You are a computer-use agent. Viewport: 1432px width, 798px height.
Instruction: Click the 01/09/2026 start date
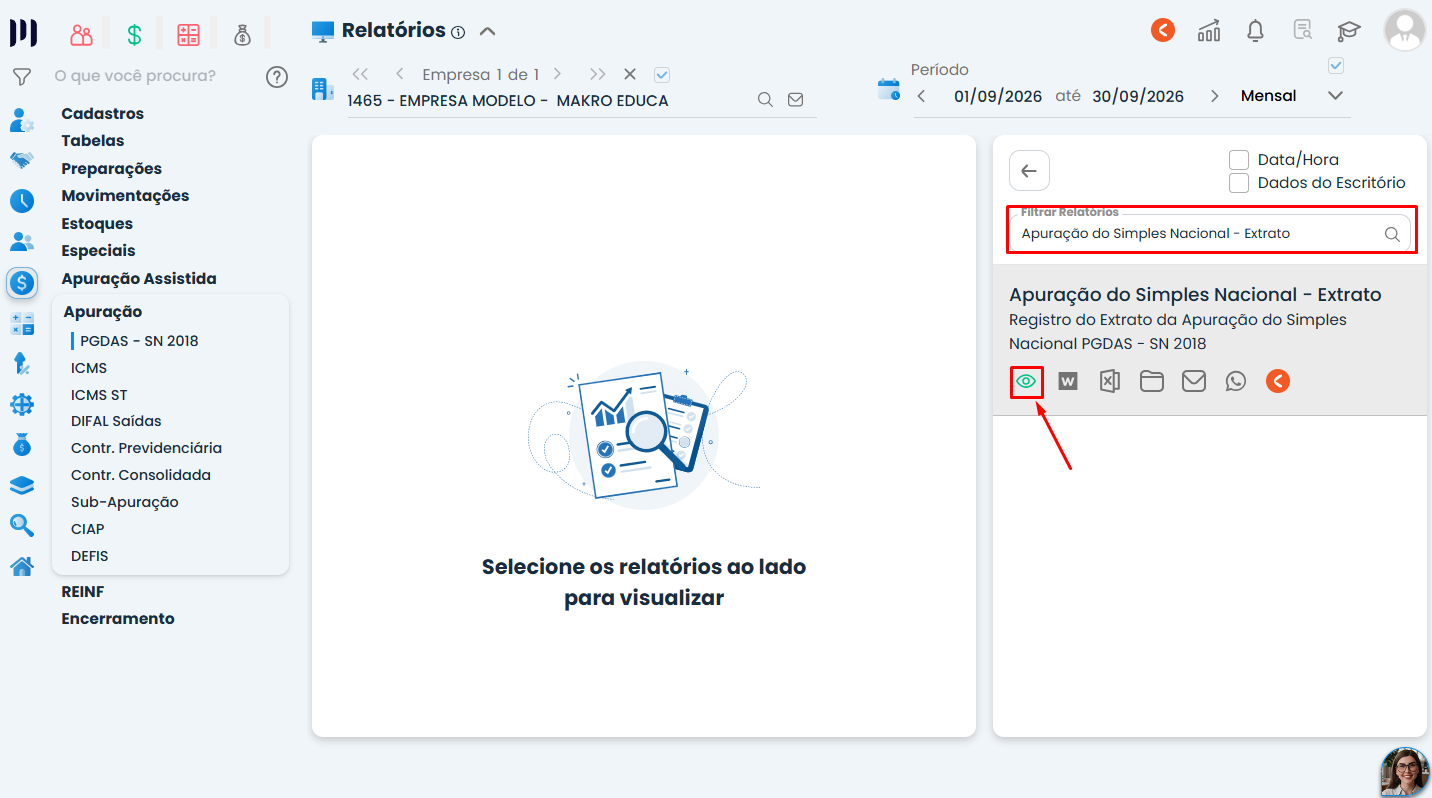pyautogui.click(x=998, y=96)
